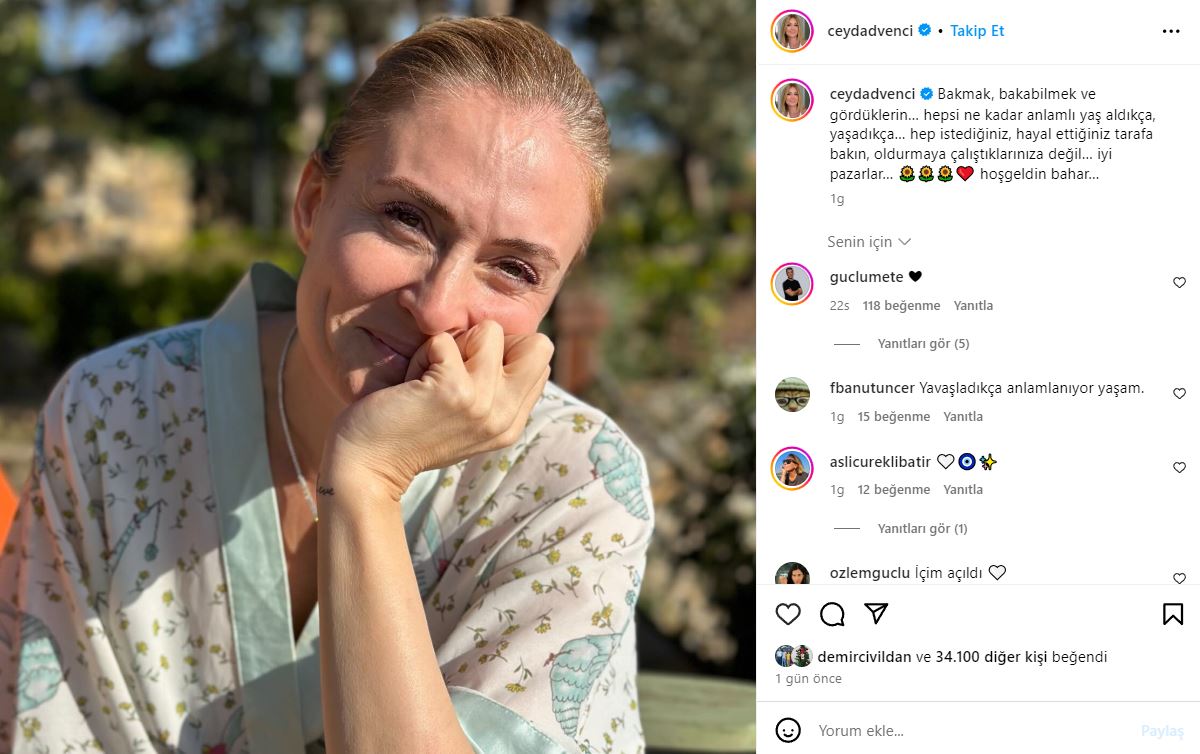Viewport: 1200px width, 754px height.
Task: Expand 'Yanıtları gör (5)' replies
Action: point(923,344)
